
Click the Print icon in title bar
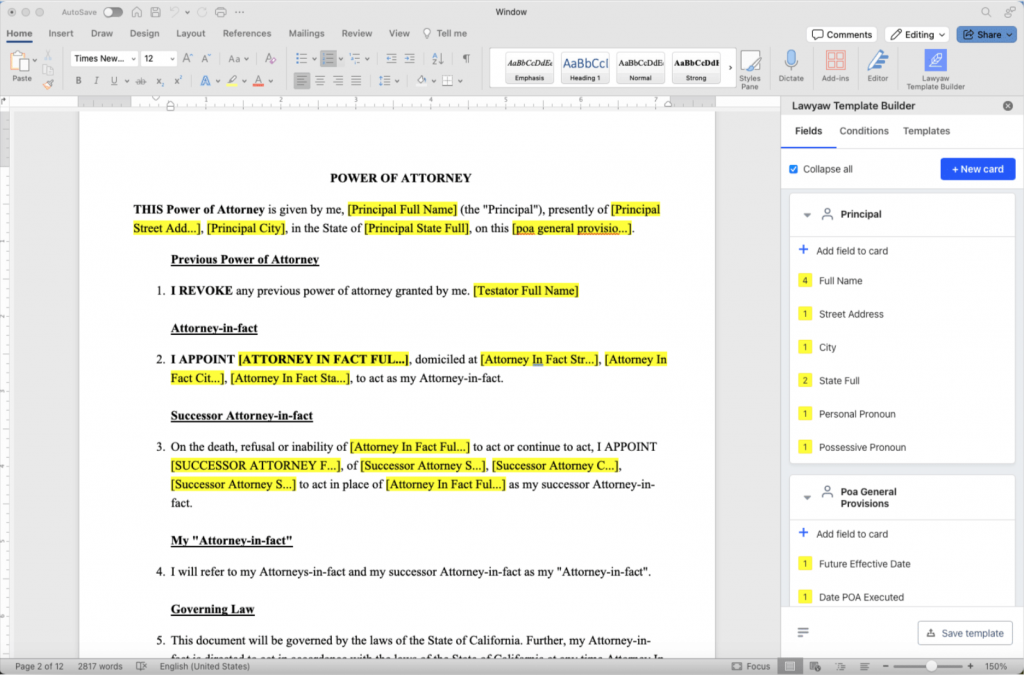point(221,12)
